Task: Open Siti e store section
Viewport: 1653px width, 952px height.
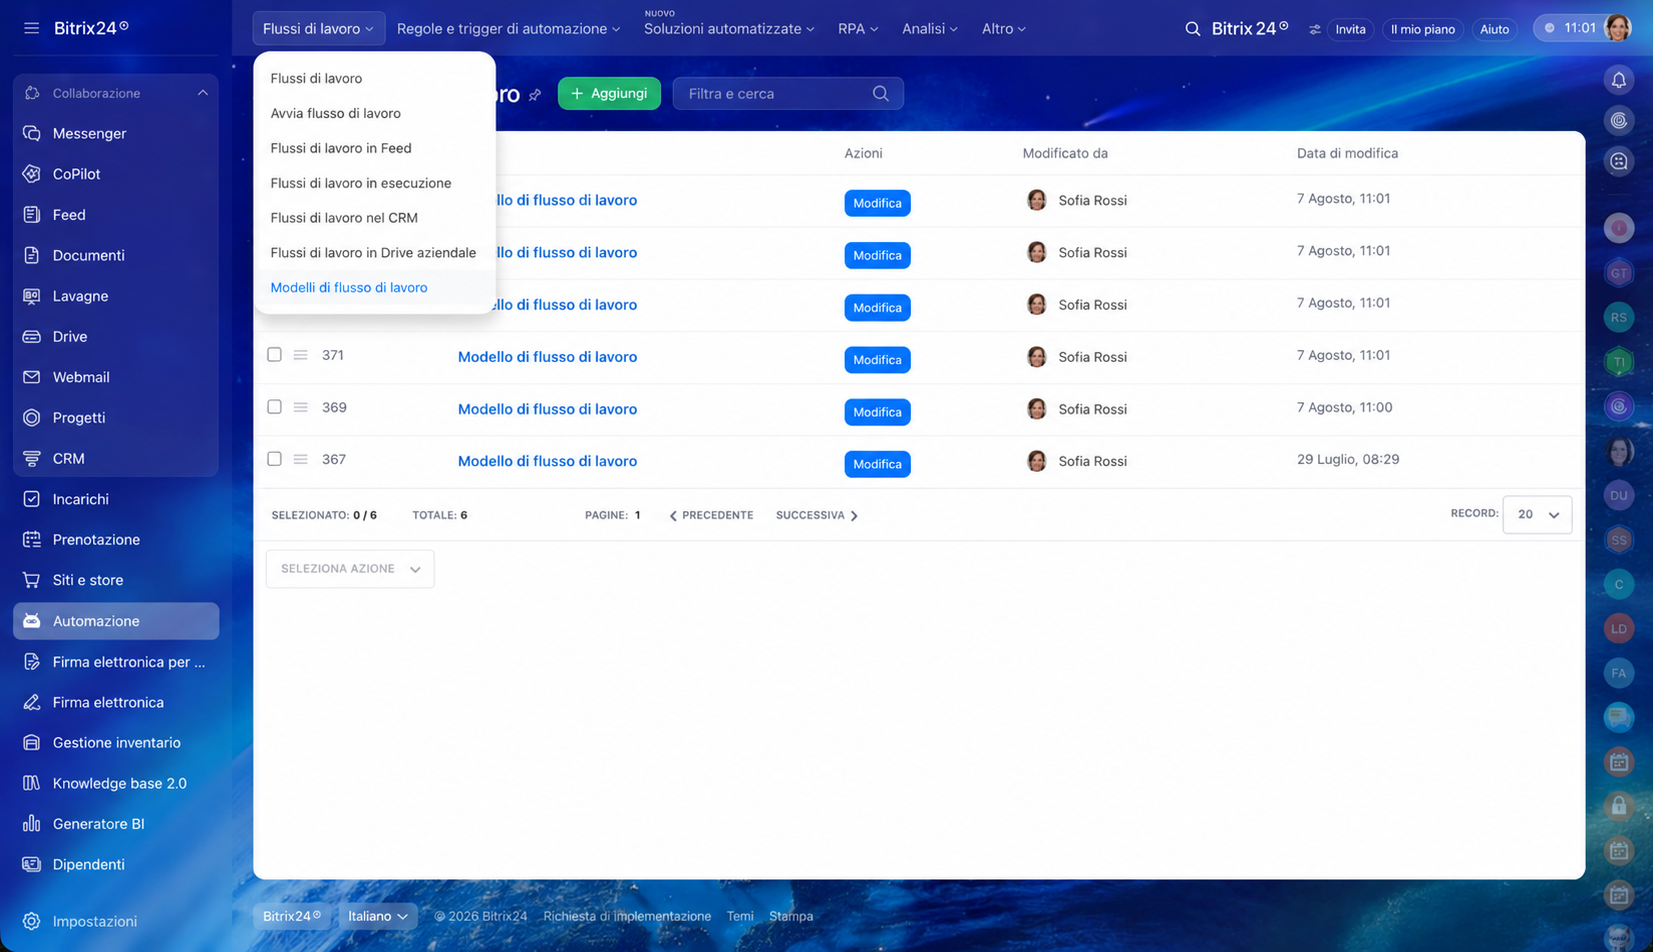Action: [88, 580]
